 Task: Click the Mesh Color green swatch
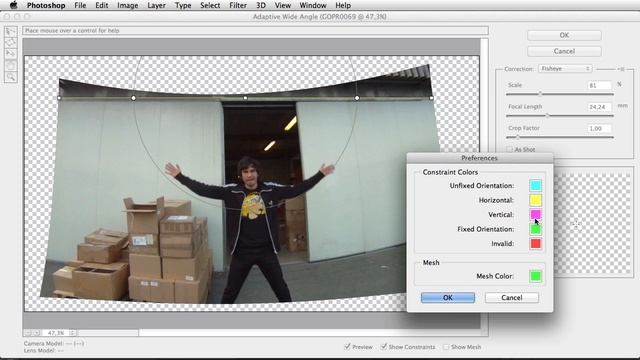click(535, 276)
